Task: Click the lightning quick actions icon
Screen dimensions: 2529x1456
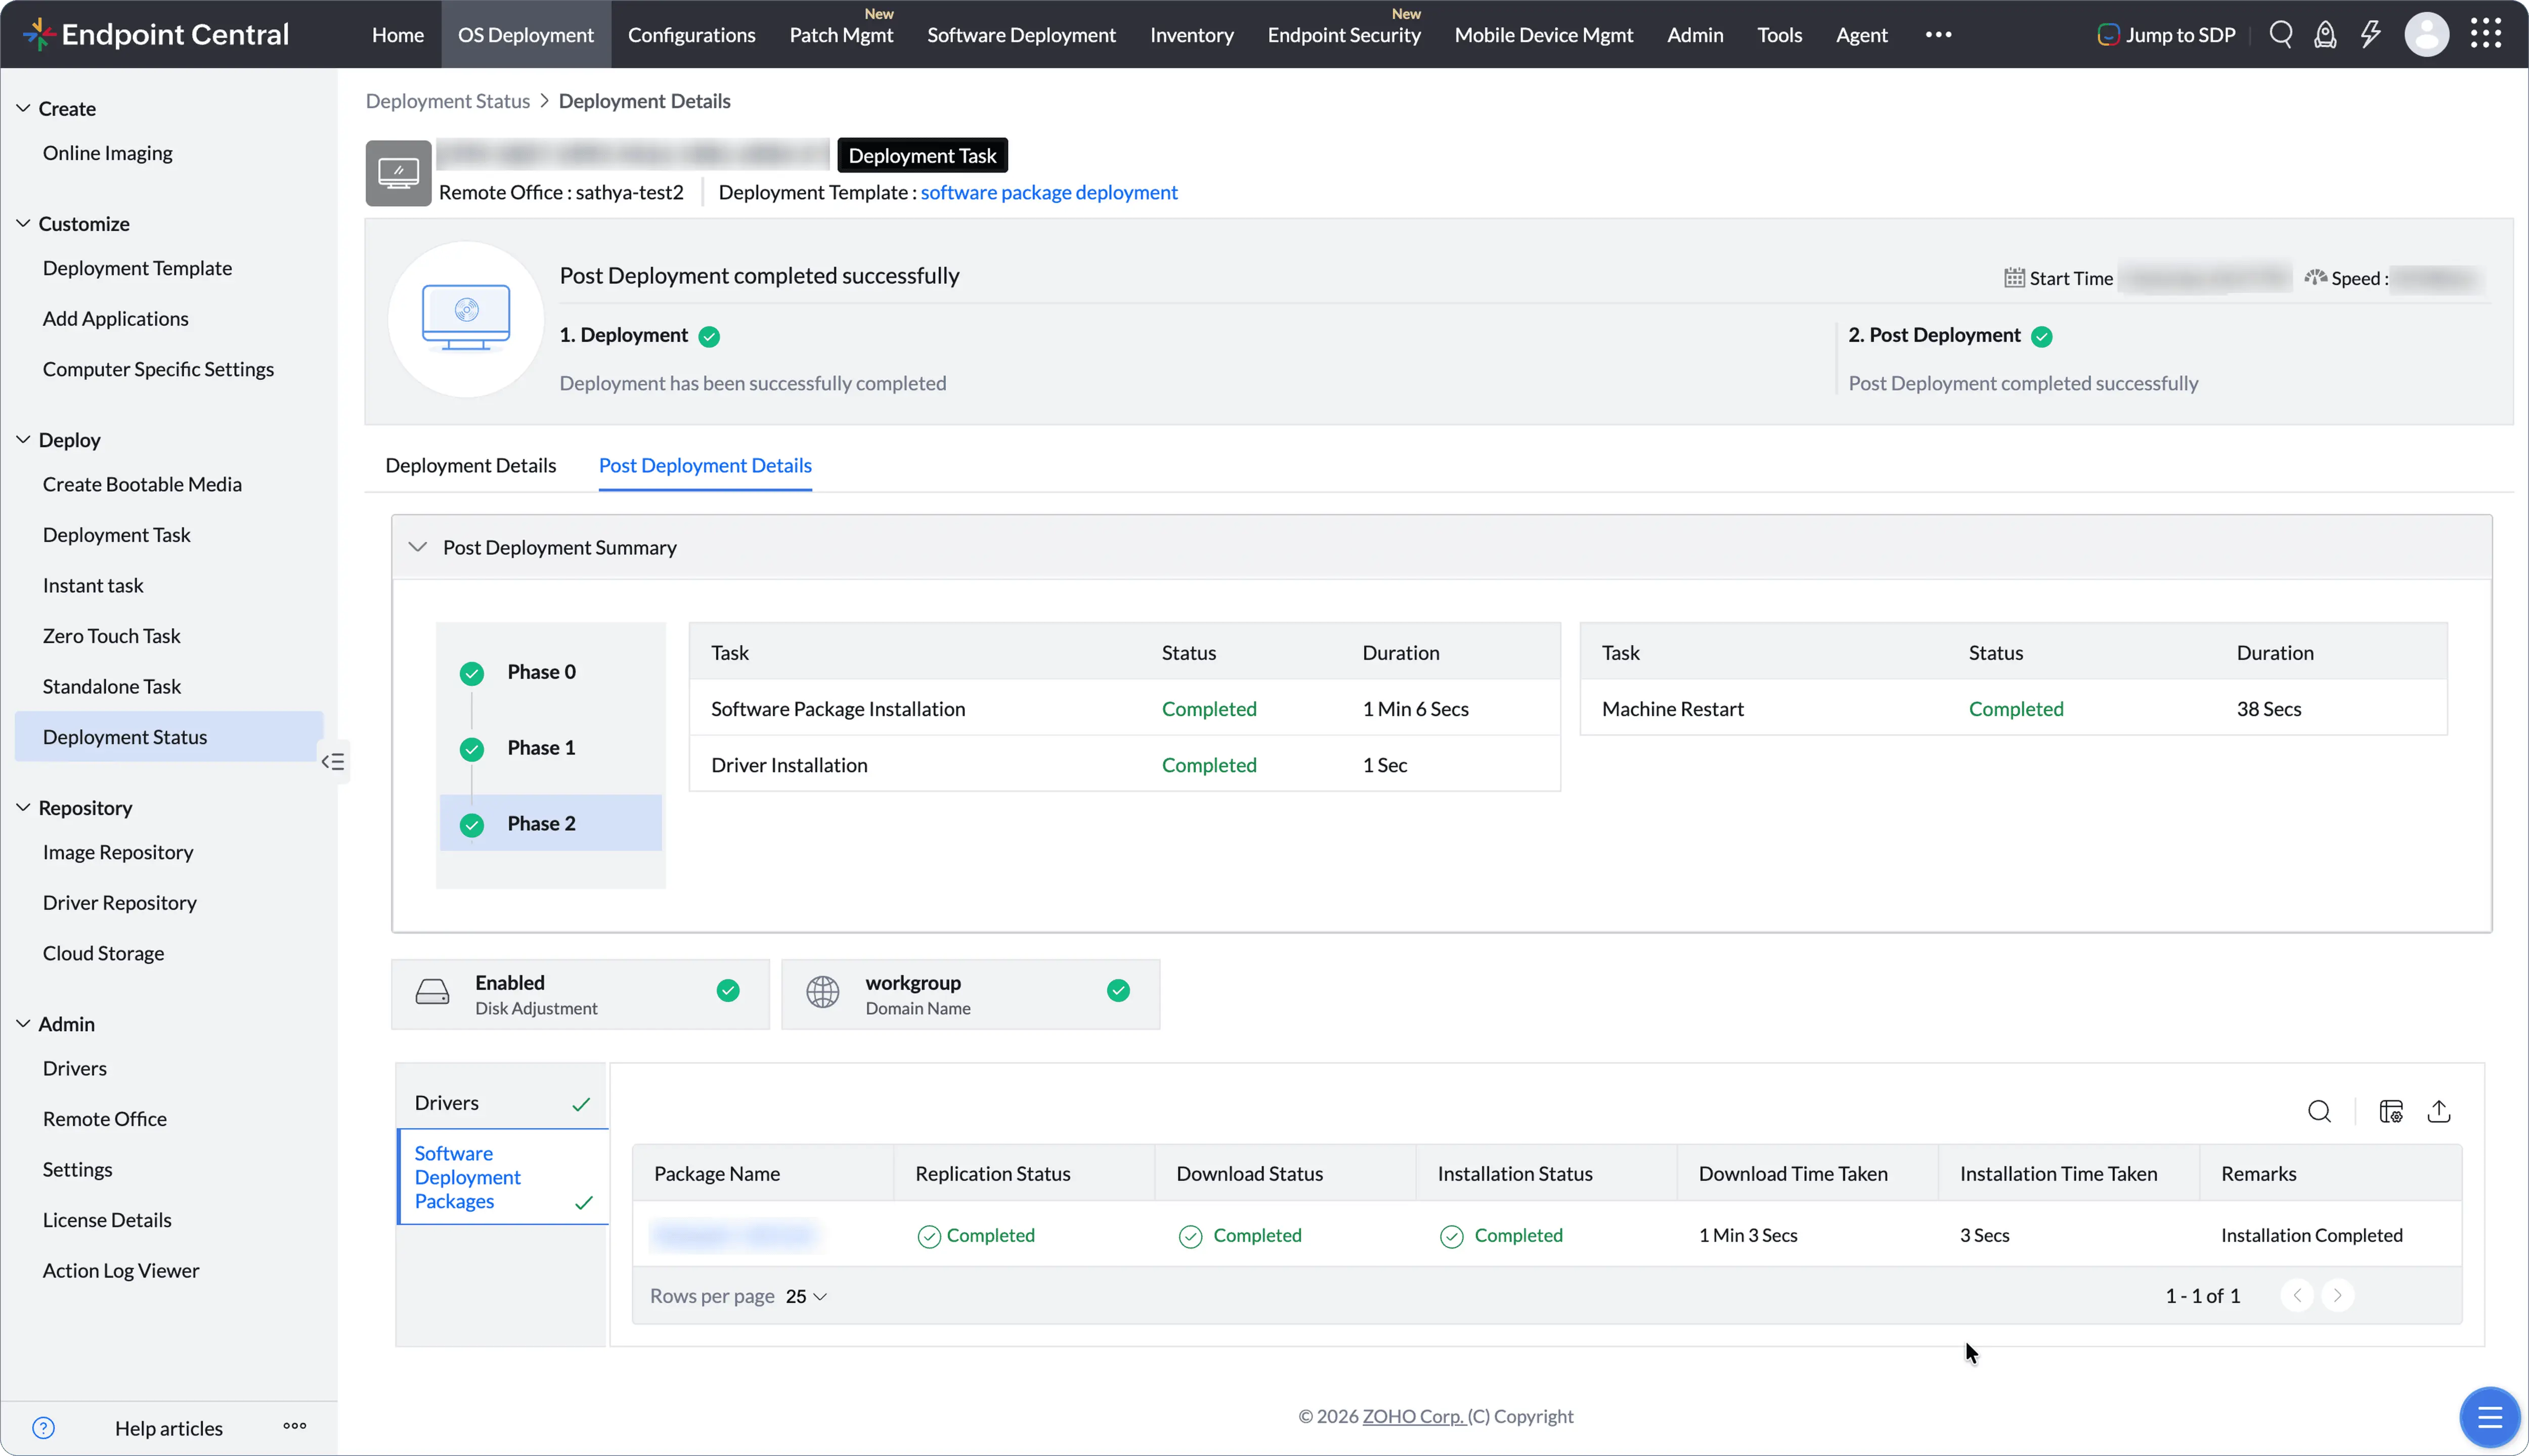Action: pos(2370,34)
